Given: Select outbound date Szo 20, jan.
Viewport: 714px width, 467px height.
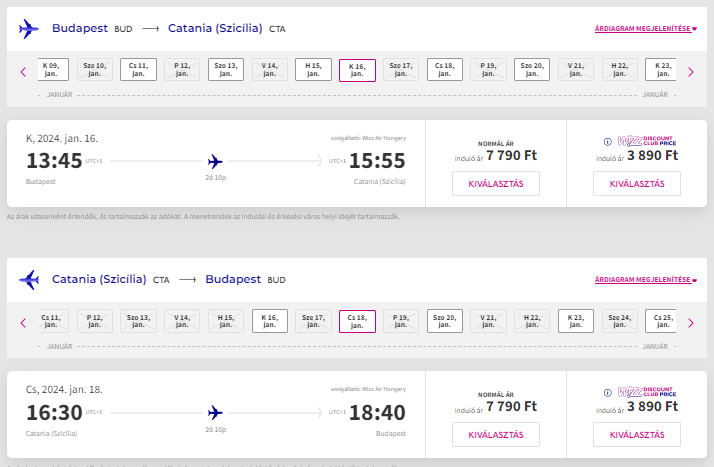Looking at the screenshot, I should tap(532, 69).
